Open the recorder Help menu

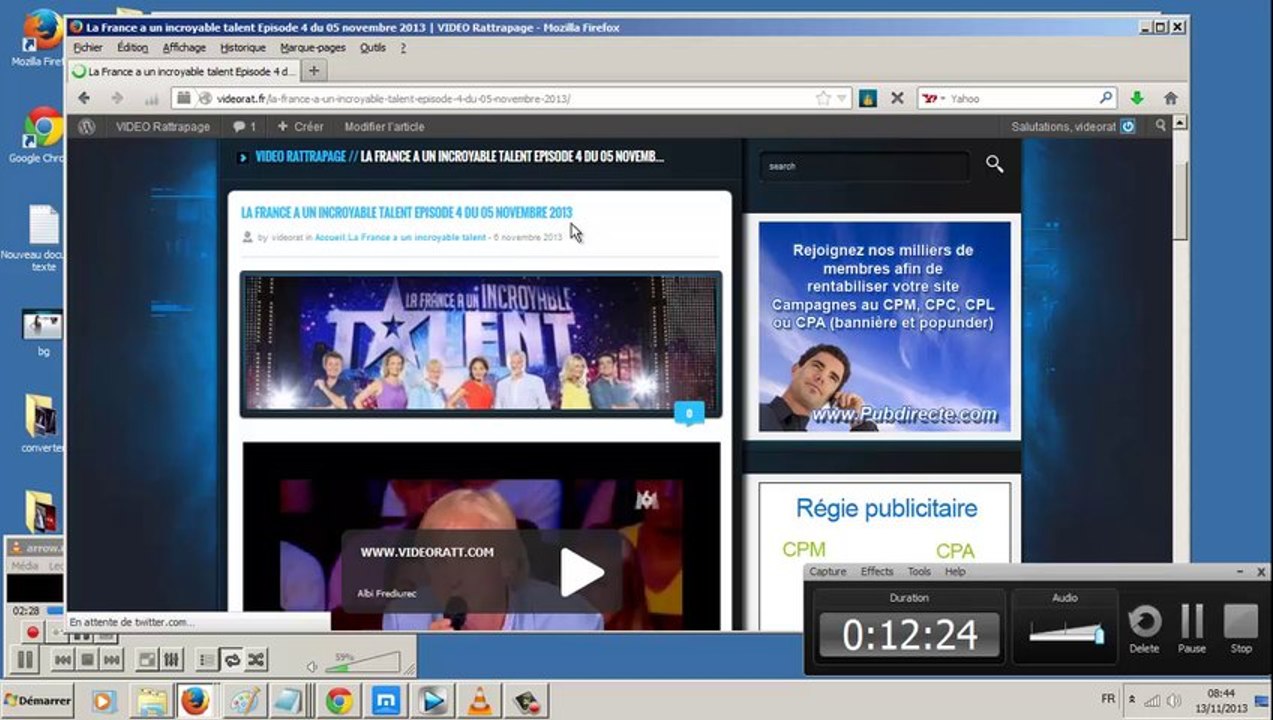pyautogui.click(x=955, y=572)
